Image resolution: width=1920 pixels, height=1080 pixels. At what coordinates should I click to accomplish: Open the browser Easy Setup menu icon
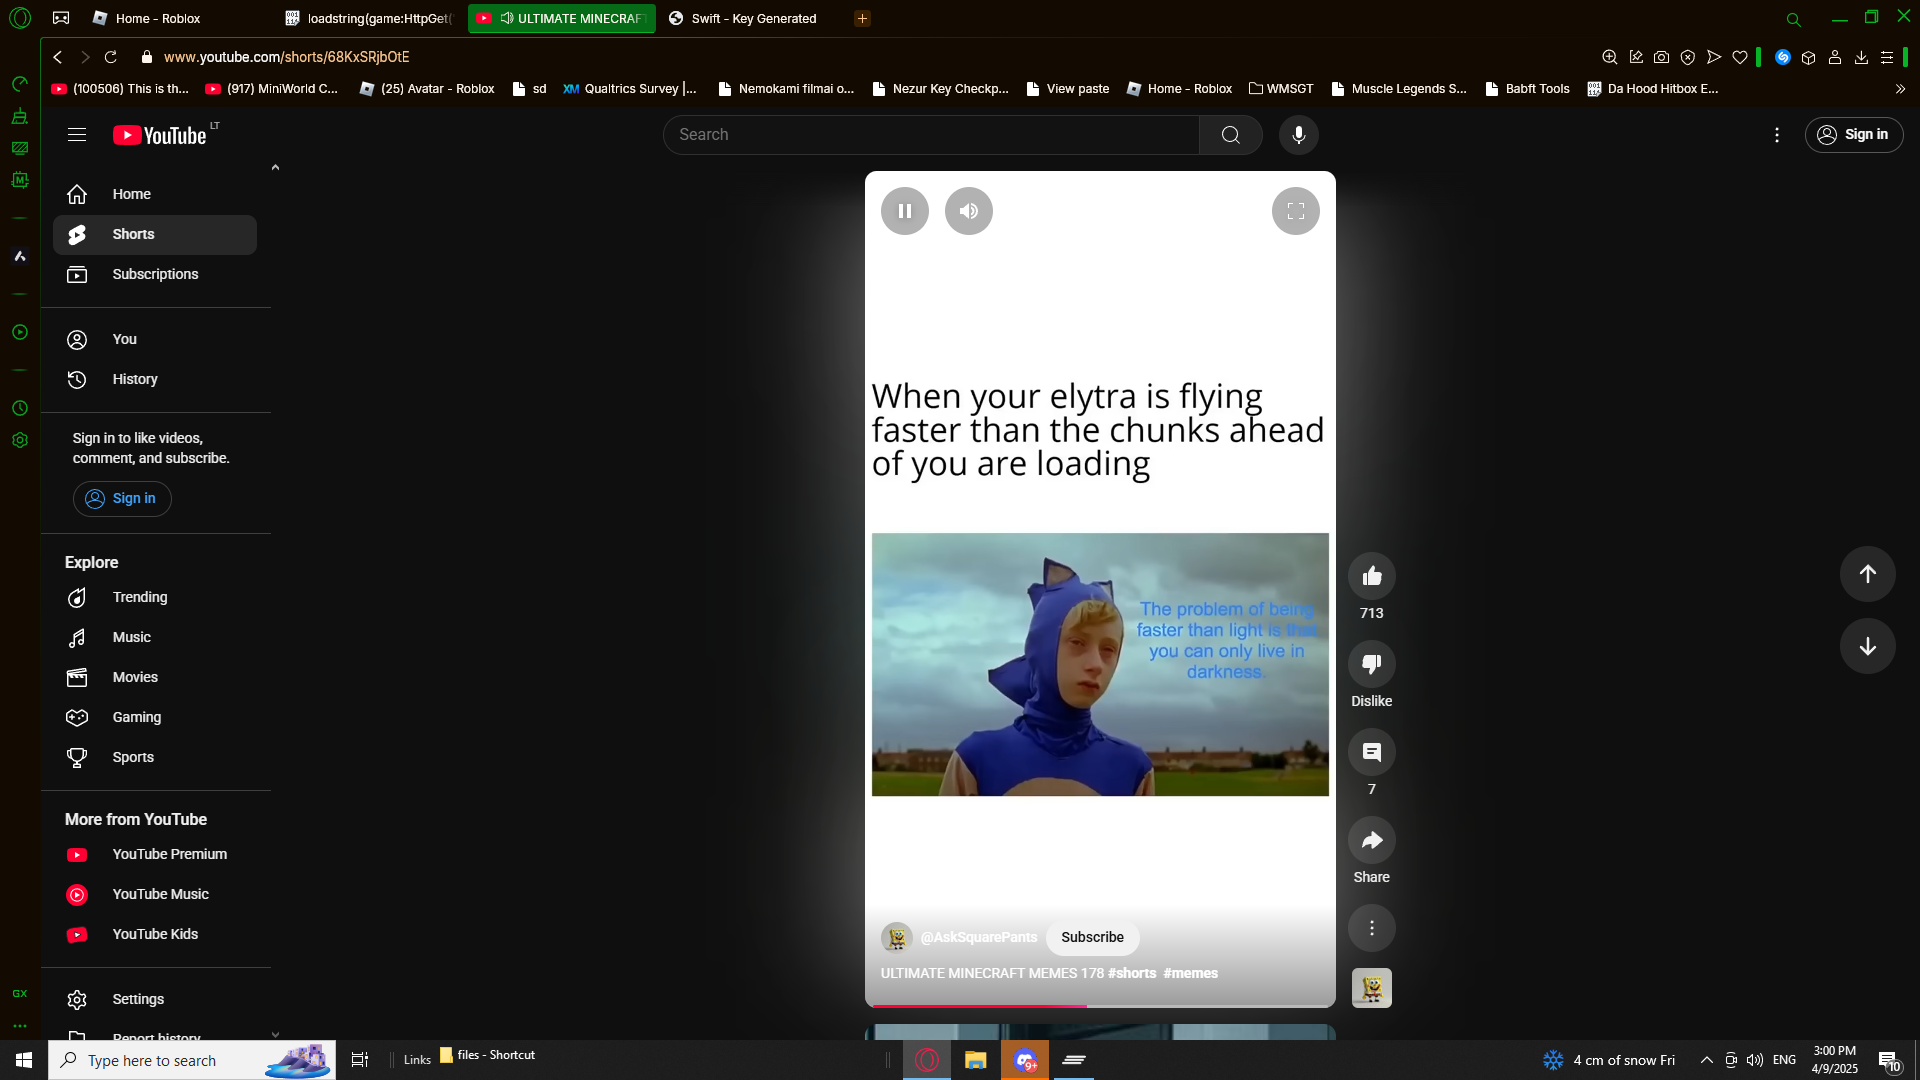click(x=1887, y=57)
